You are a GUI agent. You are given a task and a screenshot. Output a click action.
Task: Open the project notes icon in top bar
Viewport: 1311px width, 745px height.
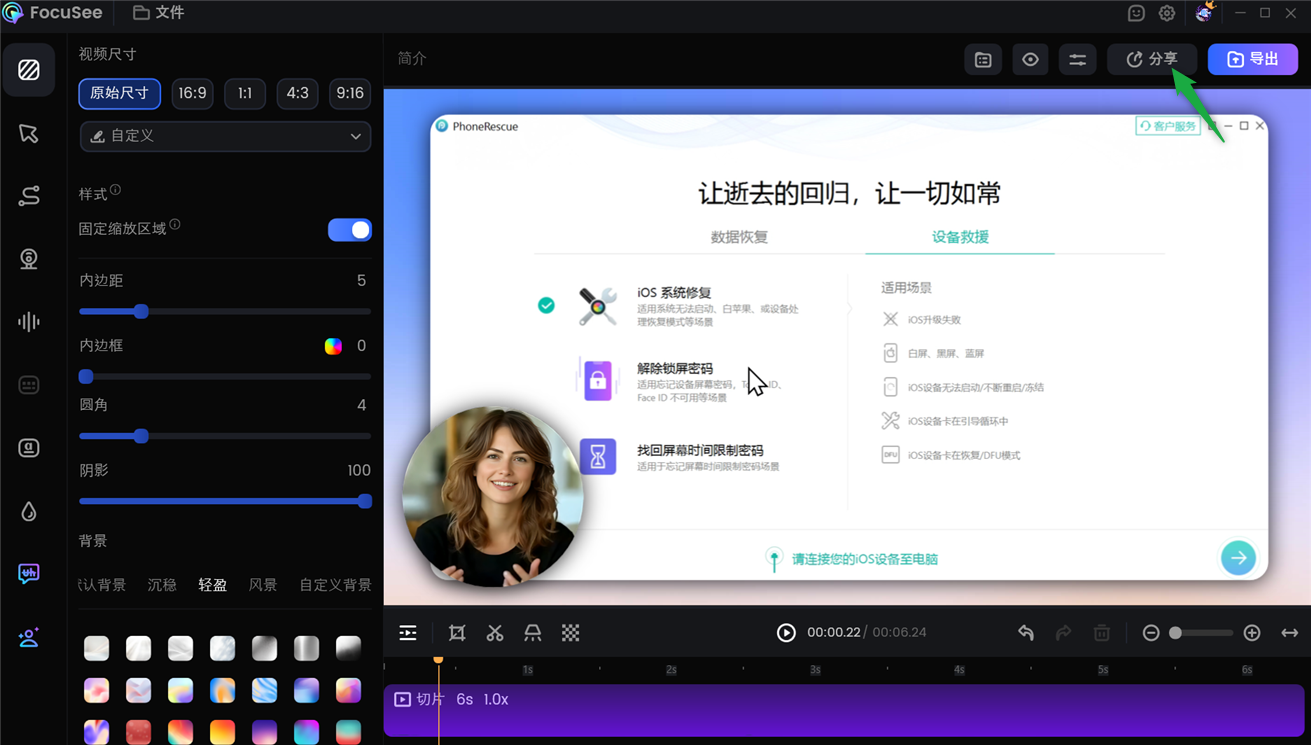click(983, 60)
